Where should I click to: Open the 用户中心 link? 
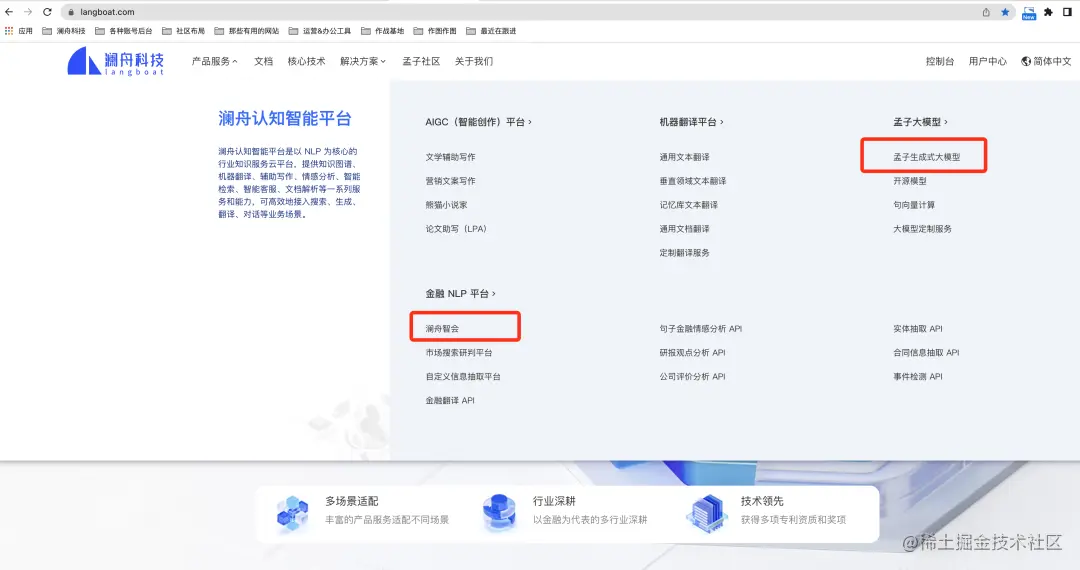tap(988, 61)
